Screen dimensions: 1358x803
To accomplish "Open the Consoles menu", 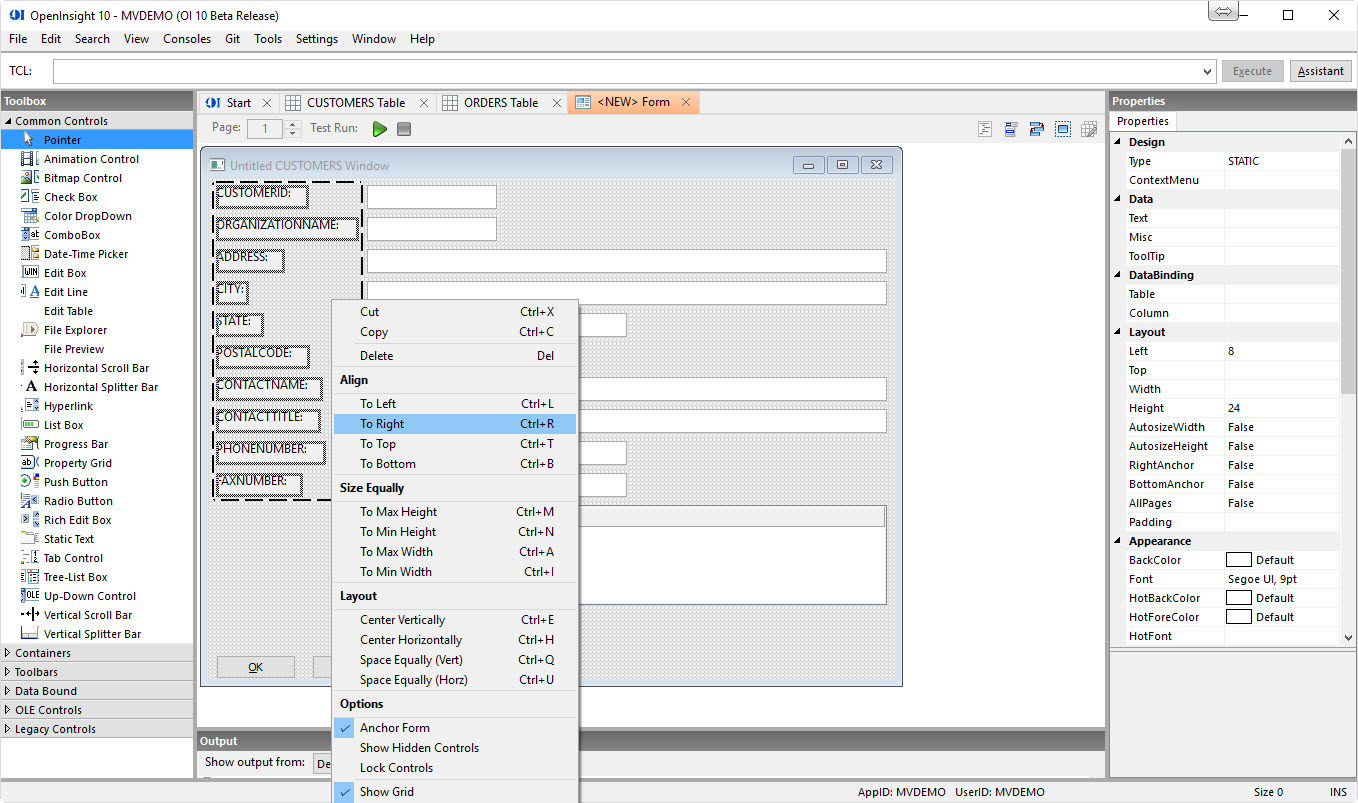I will [x=187, y=39].
